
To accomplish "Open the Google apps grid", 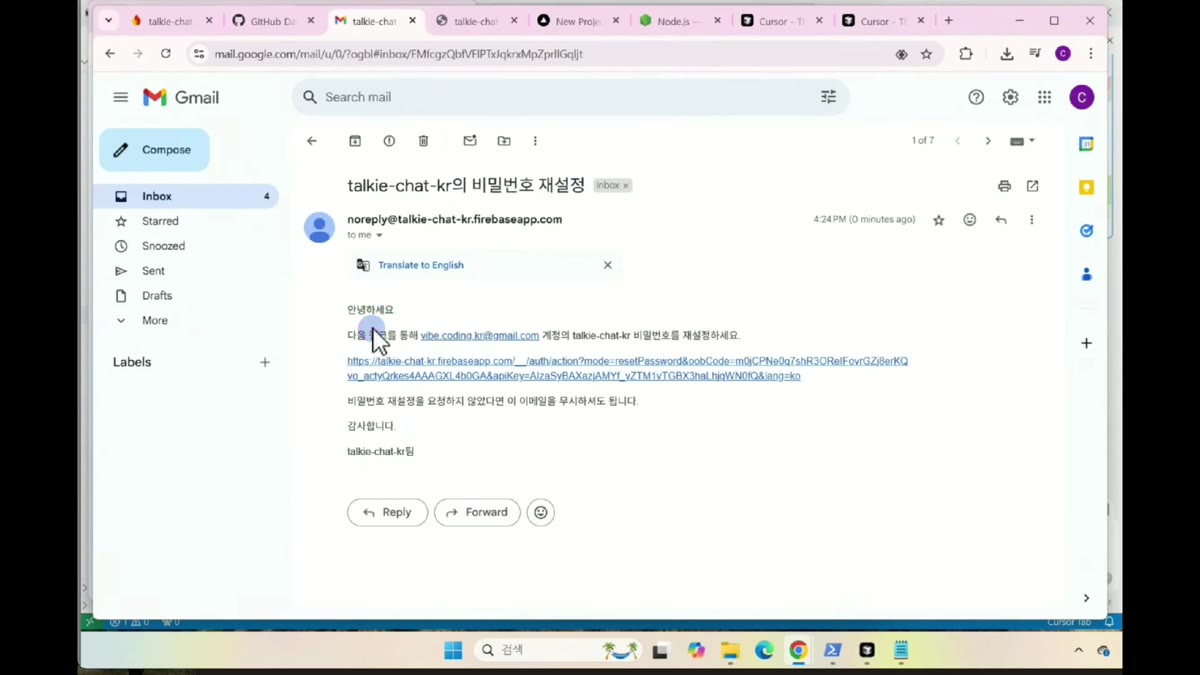I will pyautogui.click(x=1044, y=97).
